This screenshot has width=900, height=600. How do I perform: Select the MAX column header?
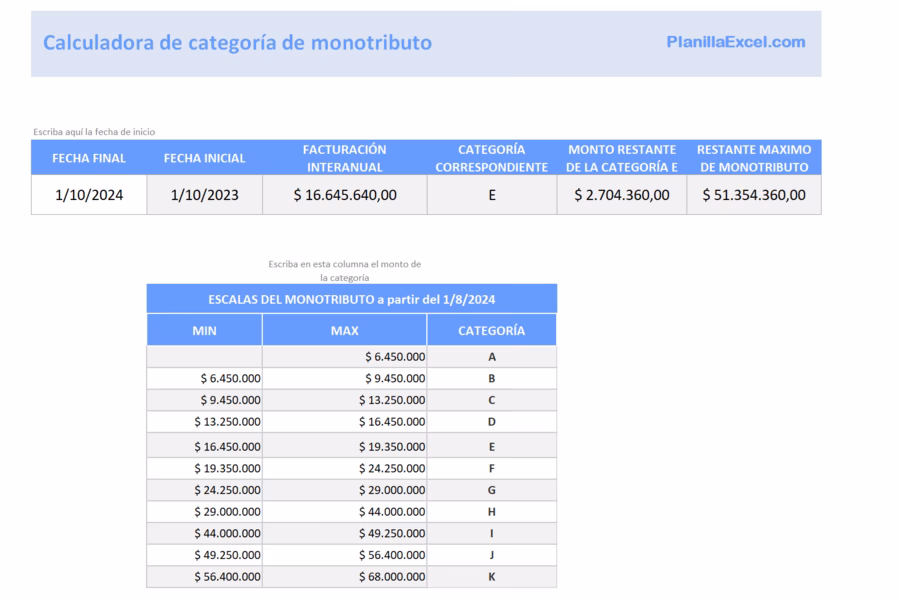pyautogui.click(x=343, y=329)
